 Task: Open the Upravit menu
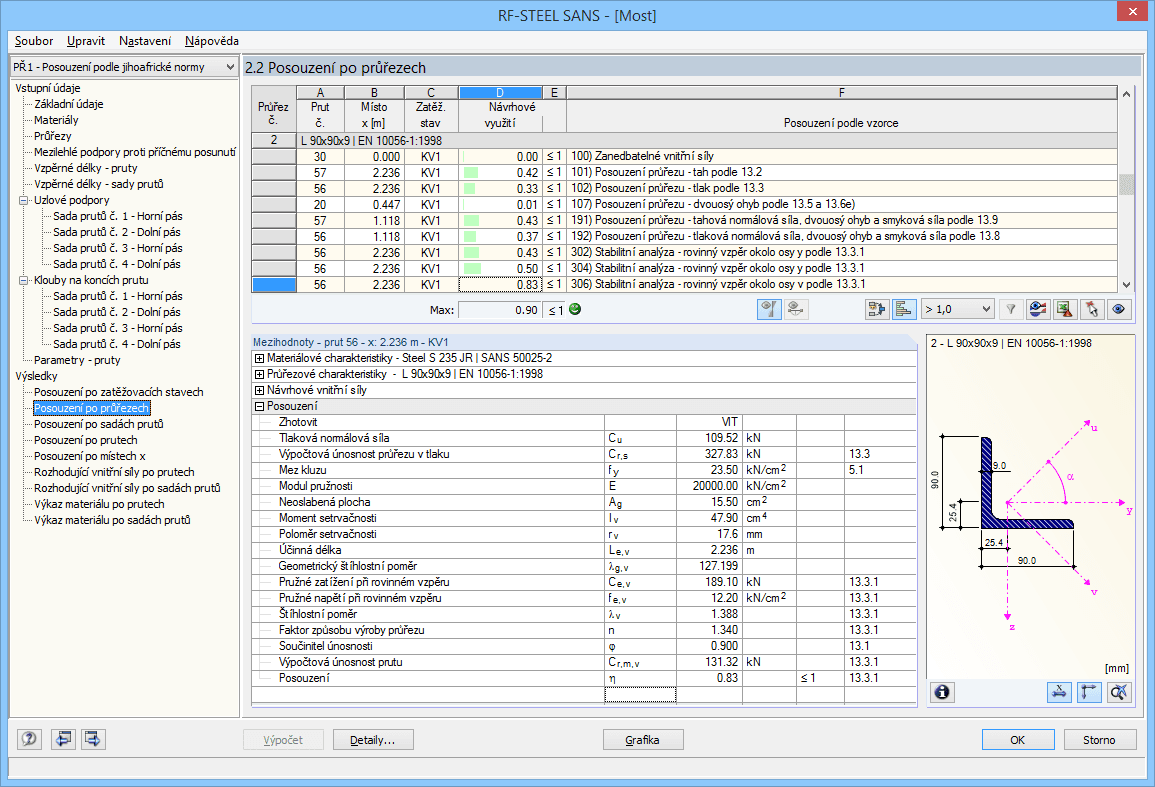(85, 41)
